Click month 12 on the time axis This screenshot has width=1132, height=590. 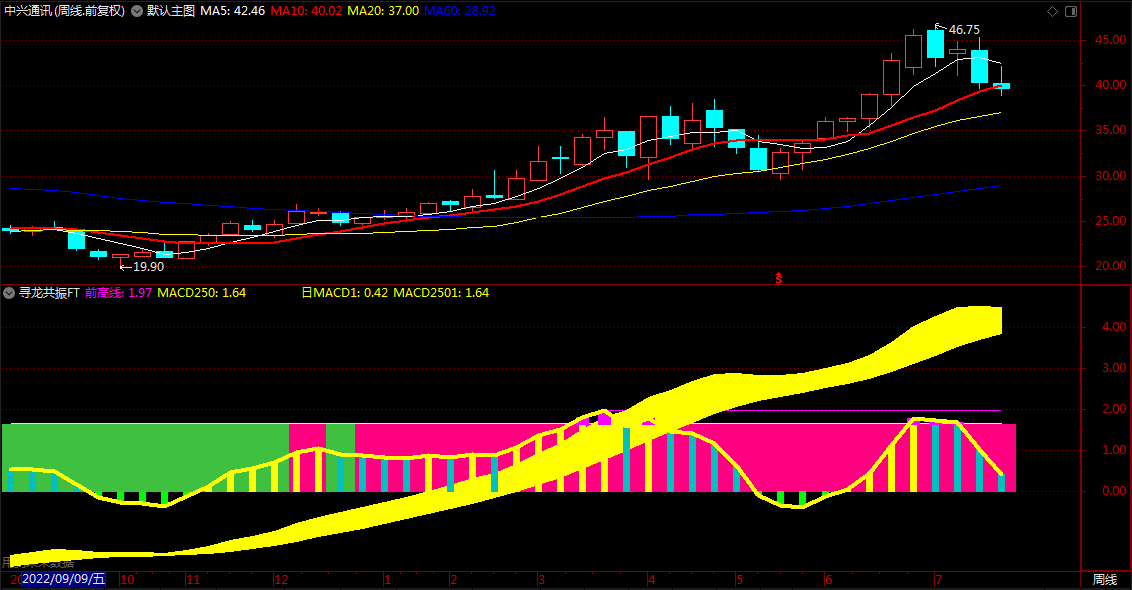pyautogui.click(x=281, y=579)
